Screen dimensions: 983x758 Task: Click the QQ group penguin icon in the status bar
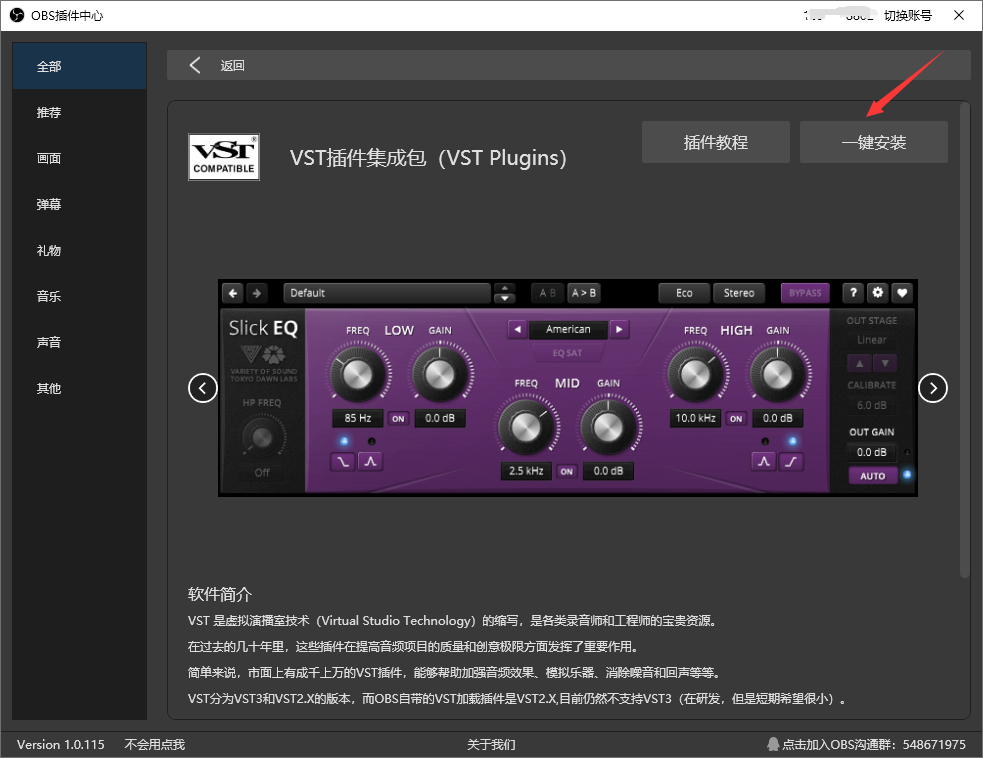tap(773, 744)
